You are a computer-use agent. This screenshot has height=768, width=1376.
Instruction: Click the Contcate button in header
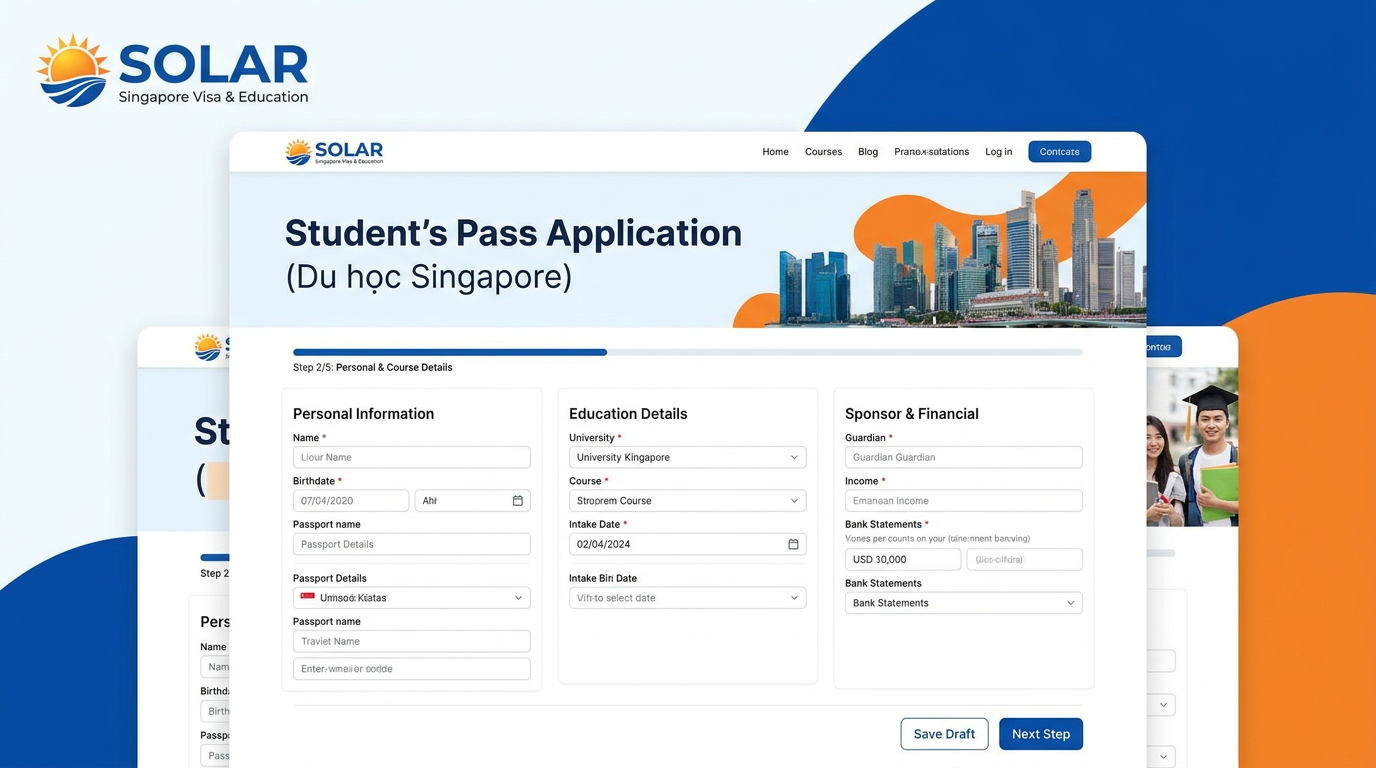(x=1059, y=152)
